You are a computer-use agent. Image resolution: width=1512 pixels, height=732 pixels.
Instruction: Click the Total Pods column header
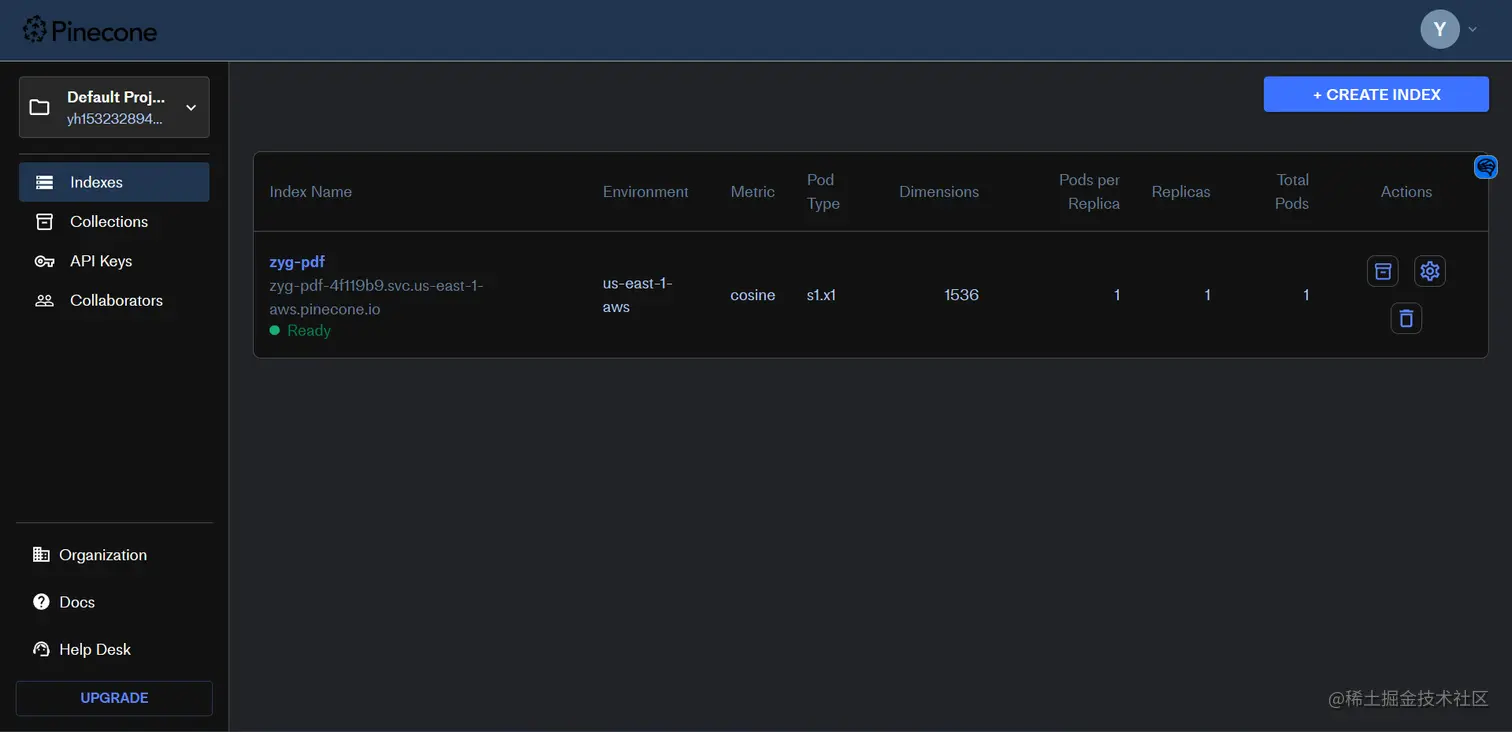point(1292,192)
